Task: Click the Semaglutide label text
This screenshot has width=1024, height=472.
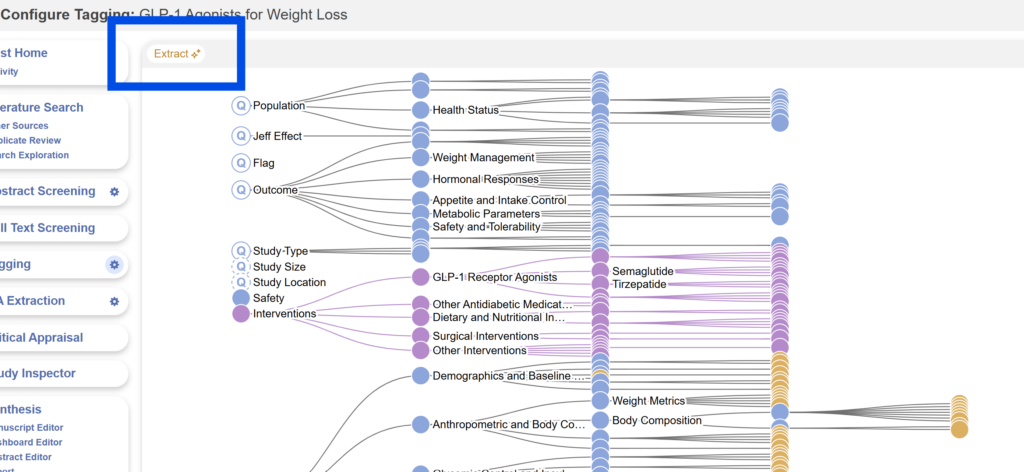Action: [x=643, y=271]
